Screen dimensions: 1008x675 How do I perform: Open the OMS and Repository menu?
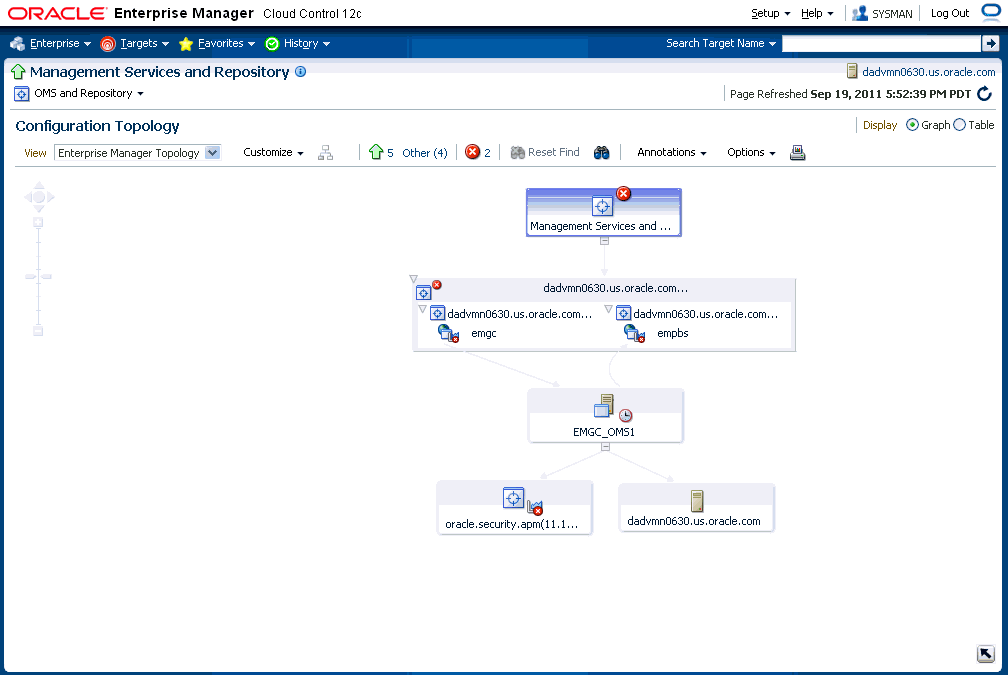click(89, 93)
